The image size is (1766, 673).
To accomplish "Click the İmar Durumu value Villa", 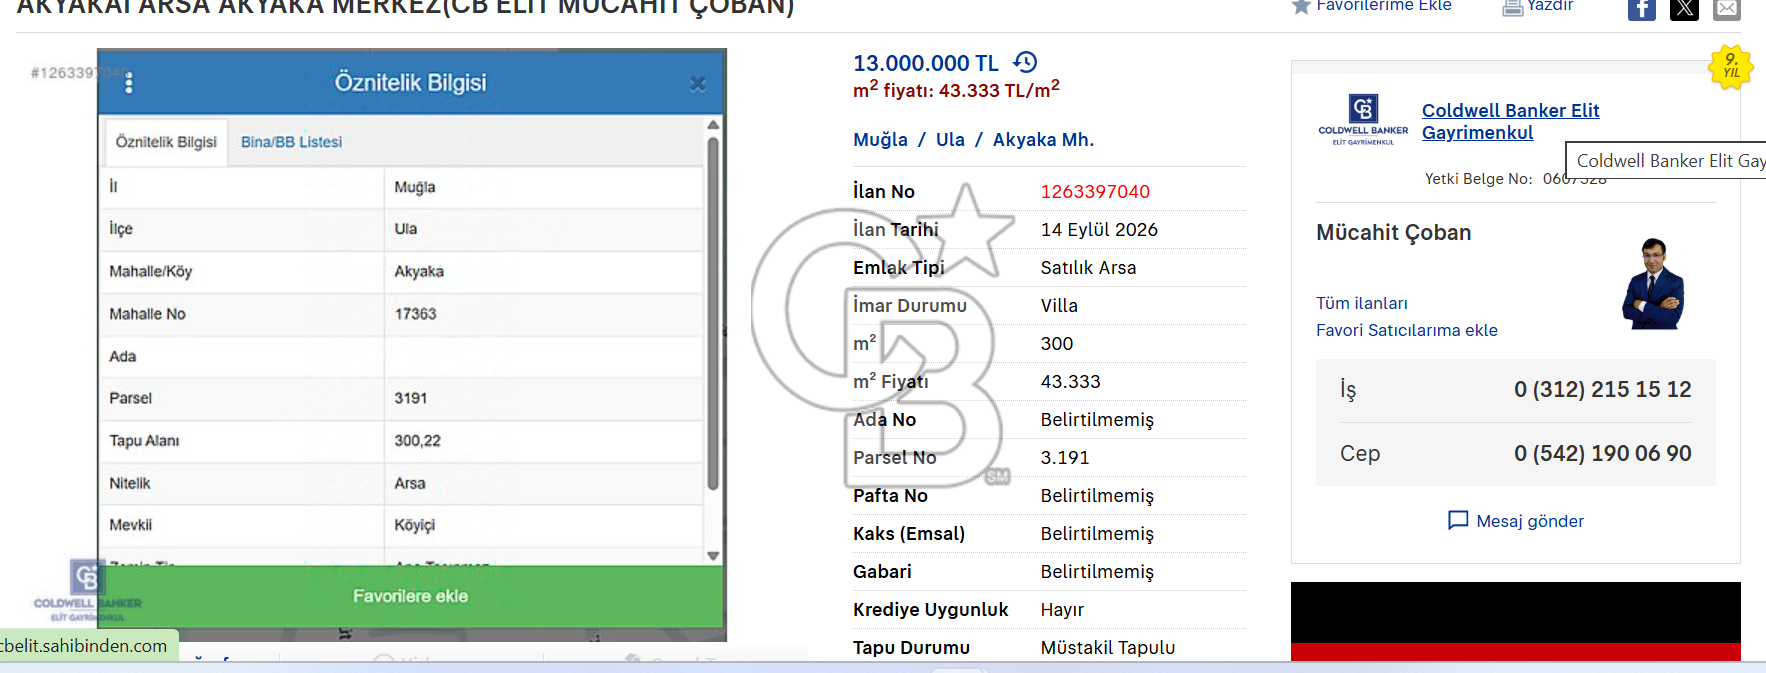I will click(x=1059, y=306).
